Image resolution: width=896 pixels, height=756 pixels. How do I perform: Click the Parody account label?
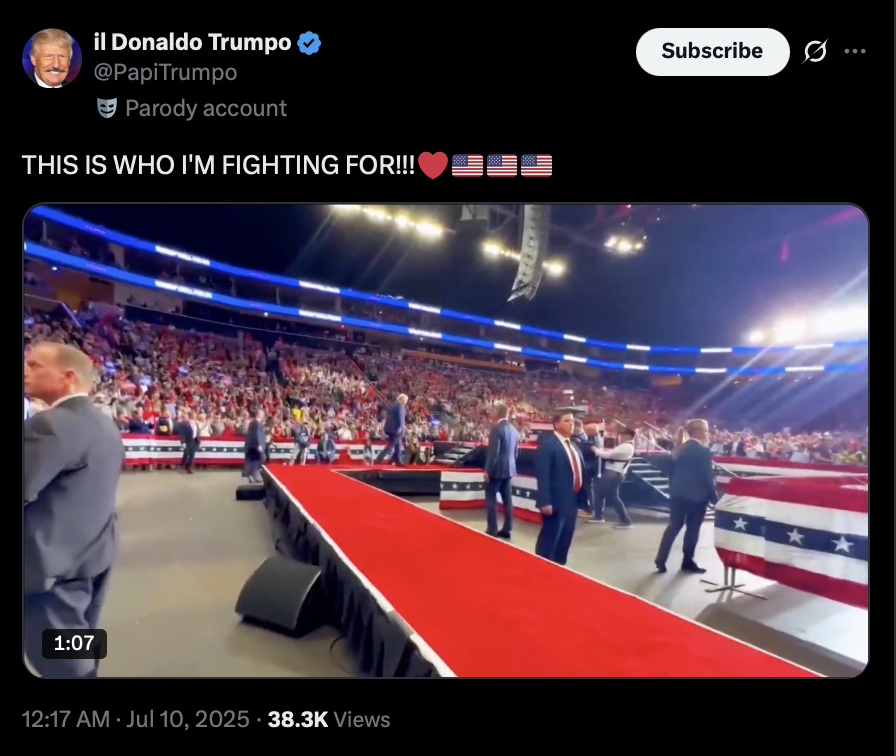tap(206, 108)
